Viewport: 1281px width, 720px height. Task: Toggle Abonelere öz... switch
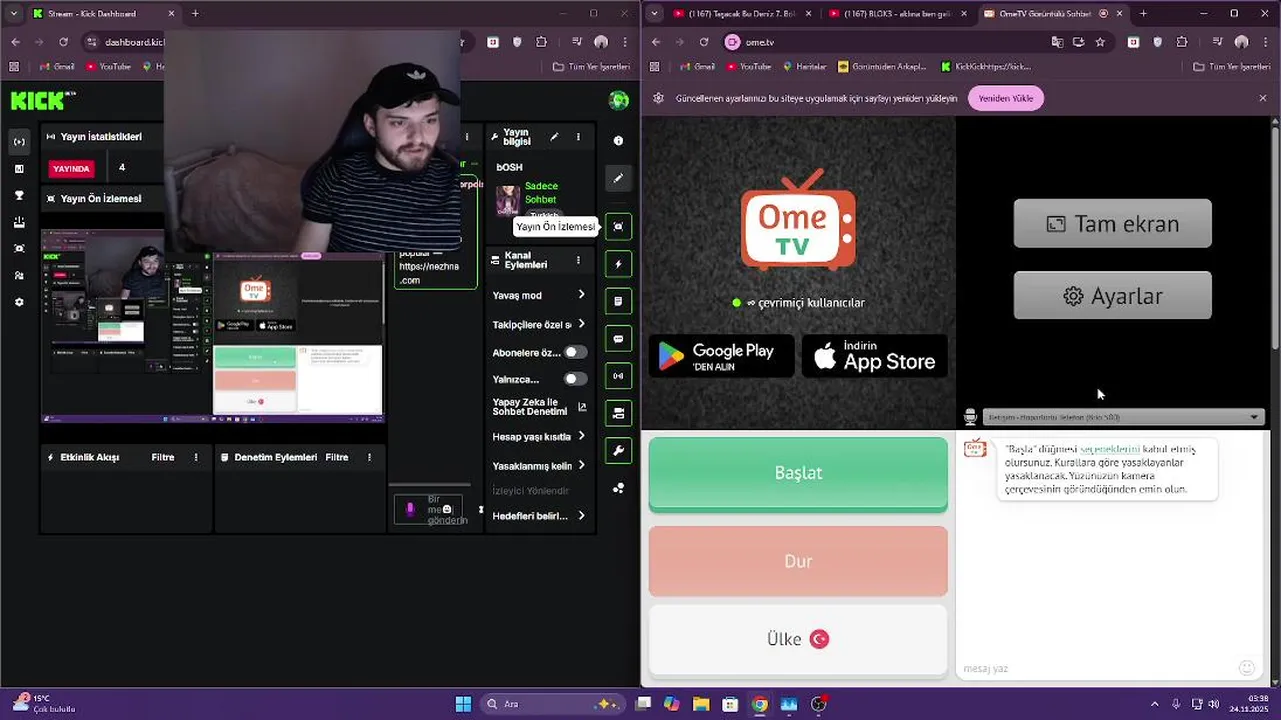(x=575, y=352)
